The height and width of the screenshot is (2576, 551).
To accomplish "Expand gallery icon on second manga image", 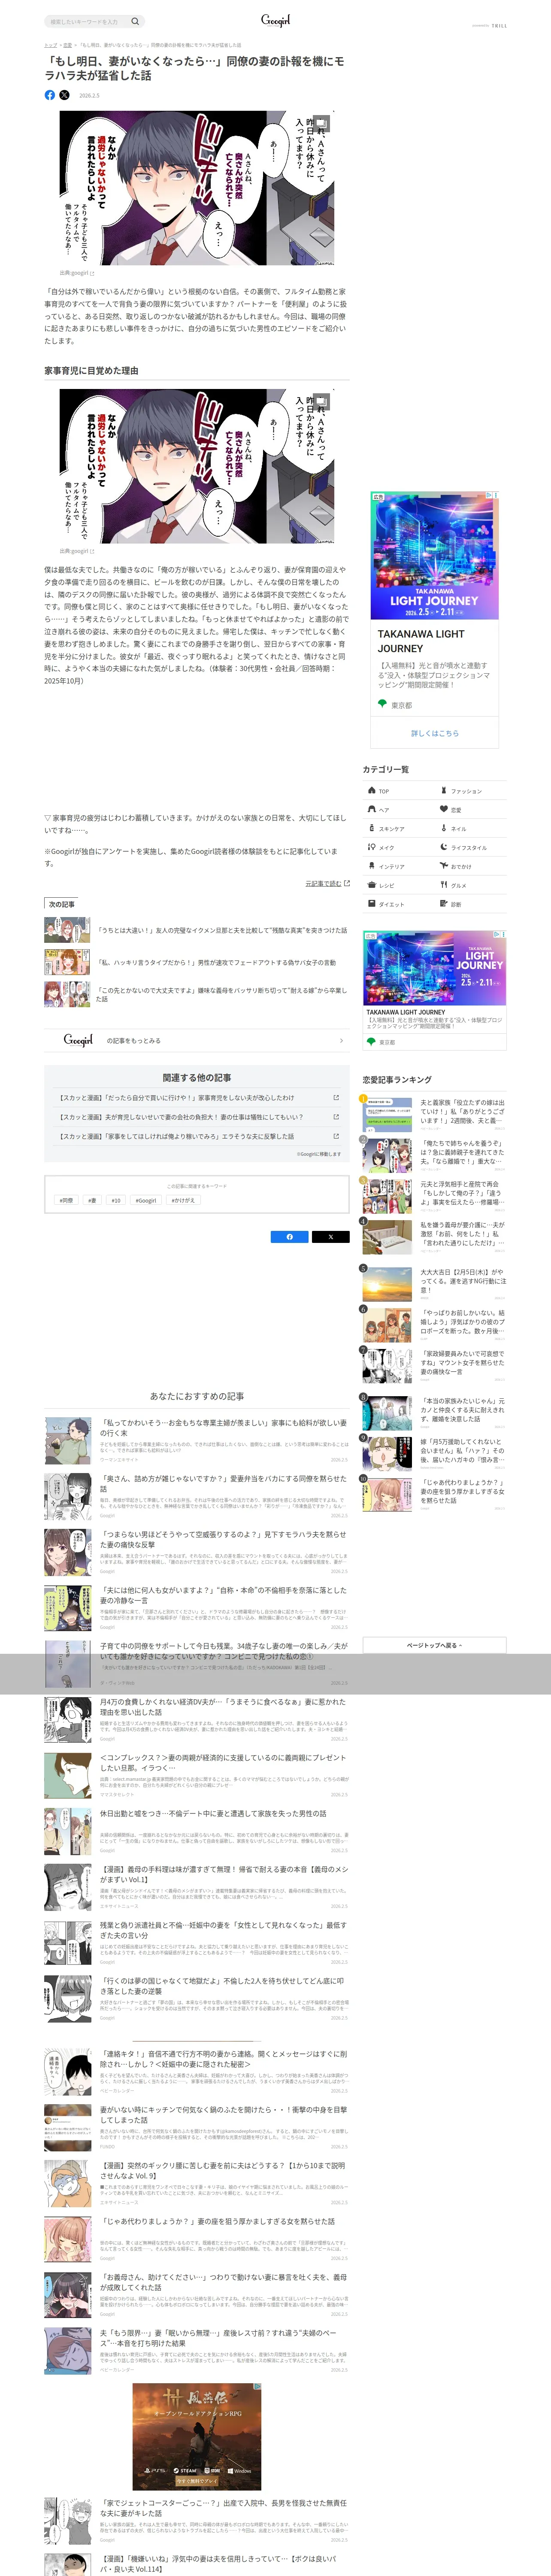I will [x=321, y=402].
